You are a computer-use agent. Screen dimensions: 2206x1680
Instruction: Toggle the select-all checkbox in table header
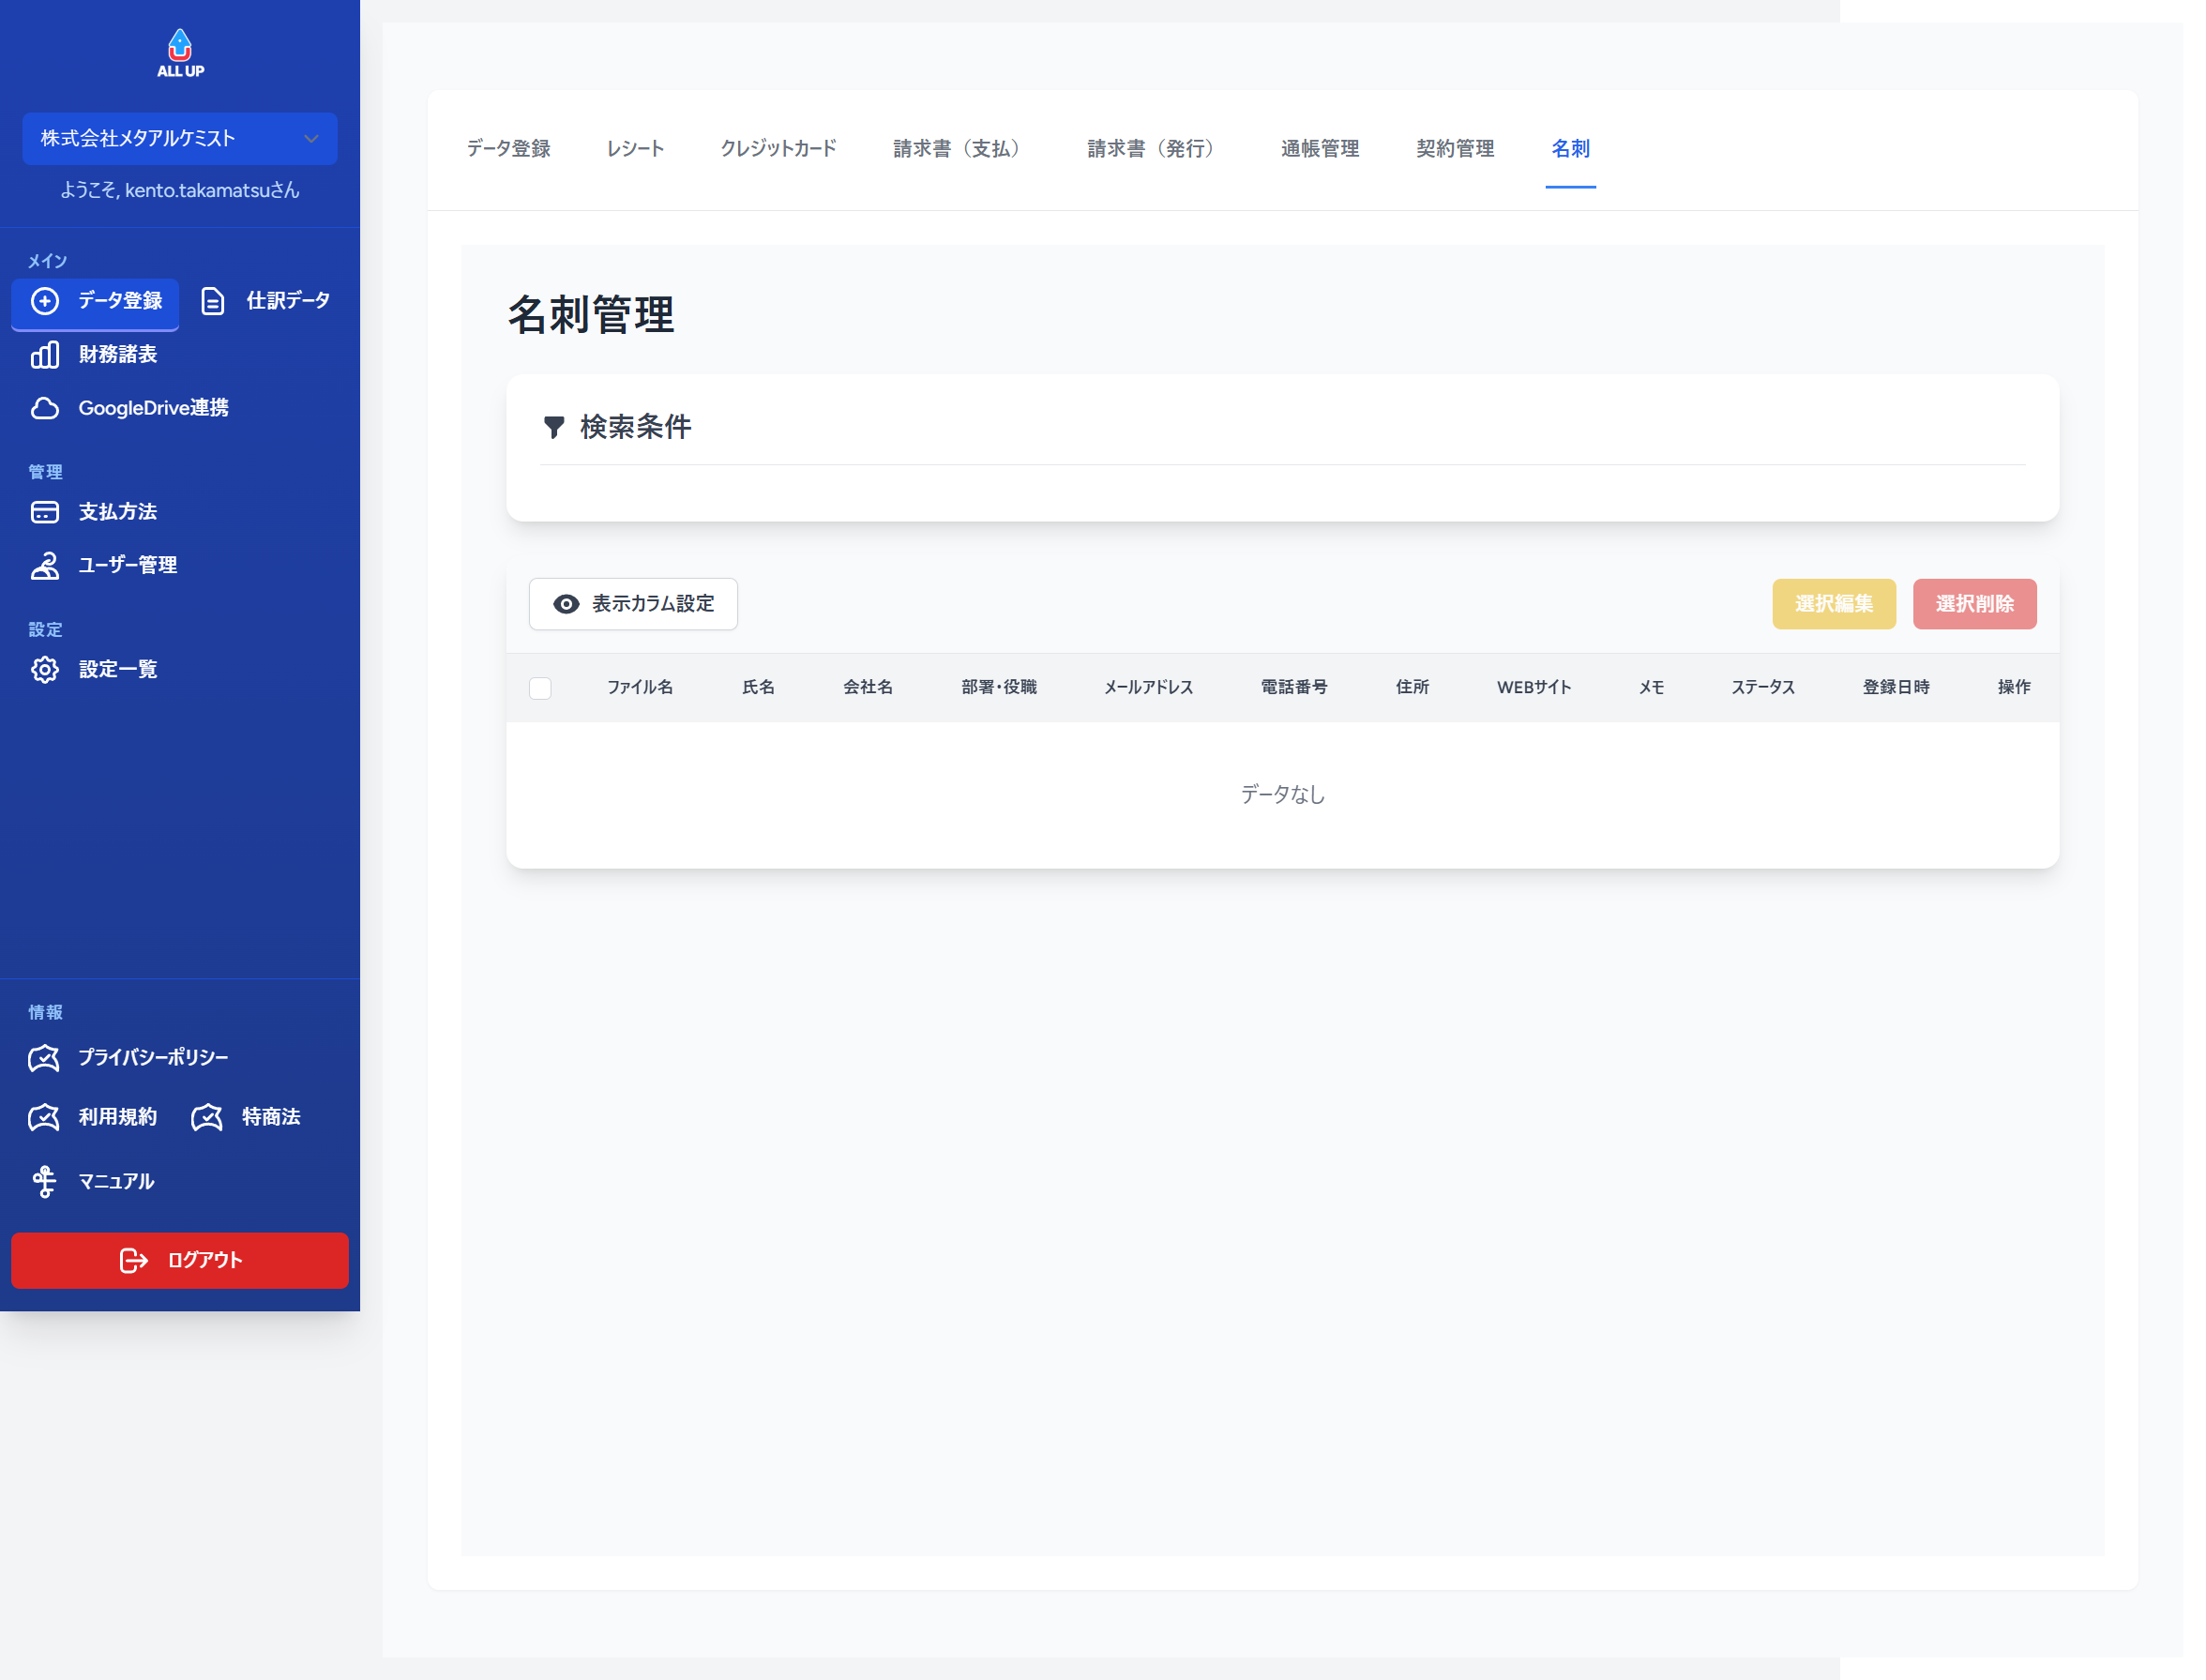tap(540, 688)
